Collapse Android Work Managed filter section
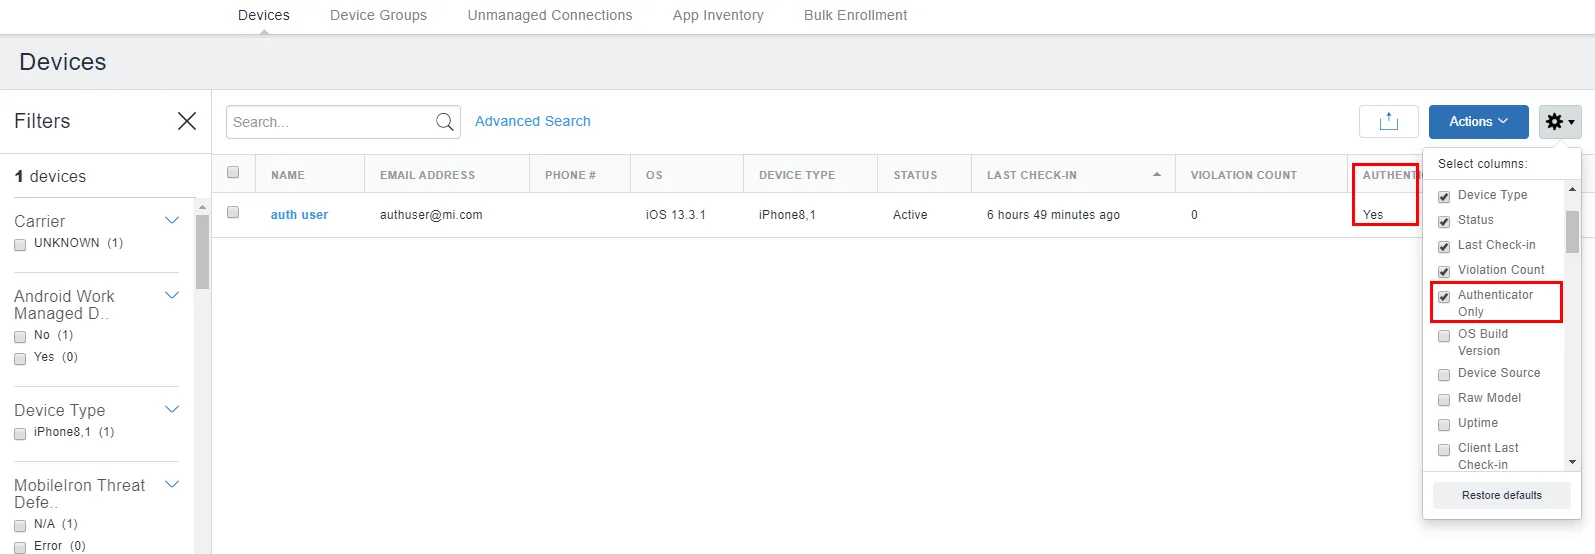Viewport: 1595px width, 554px height. [172, 295]
